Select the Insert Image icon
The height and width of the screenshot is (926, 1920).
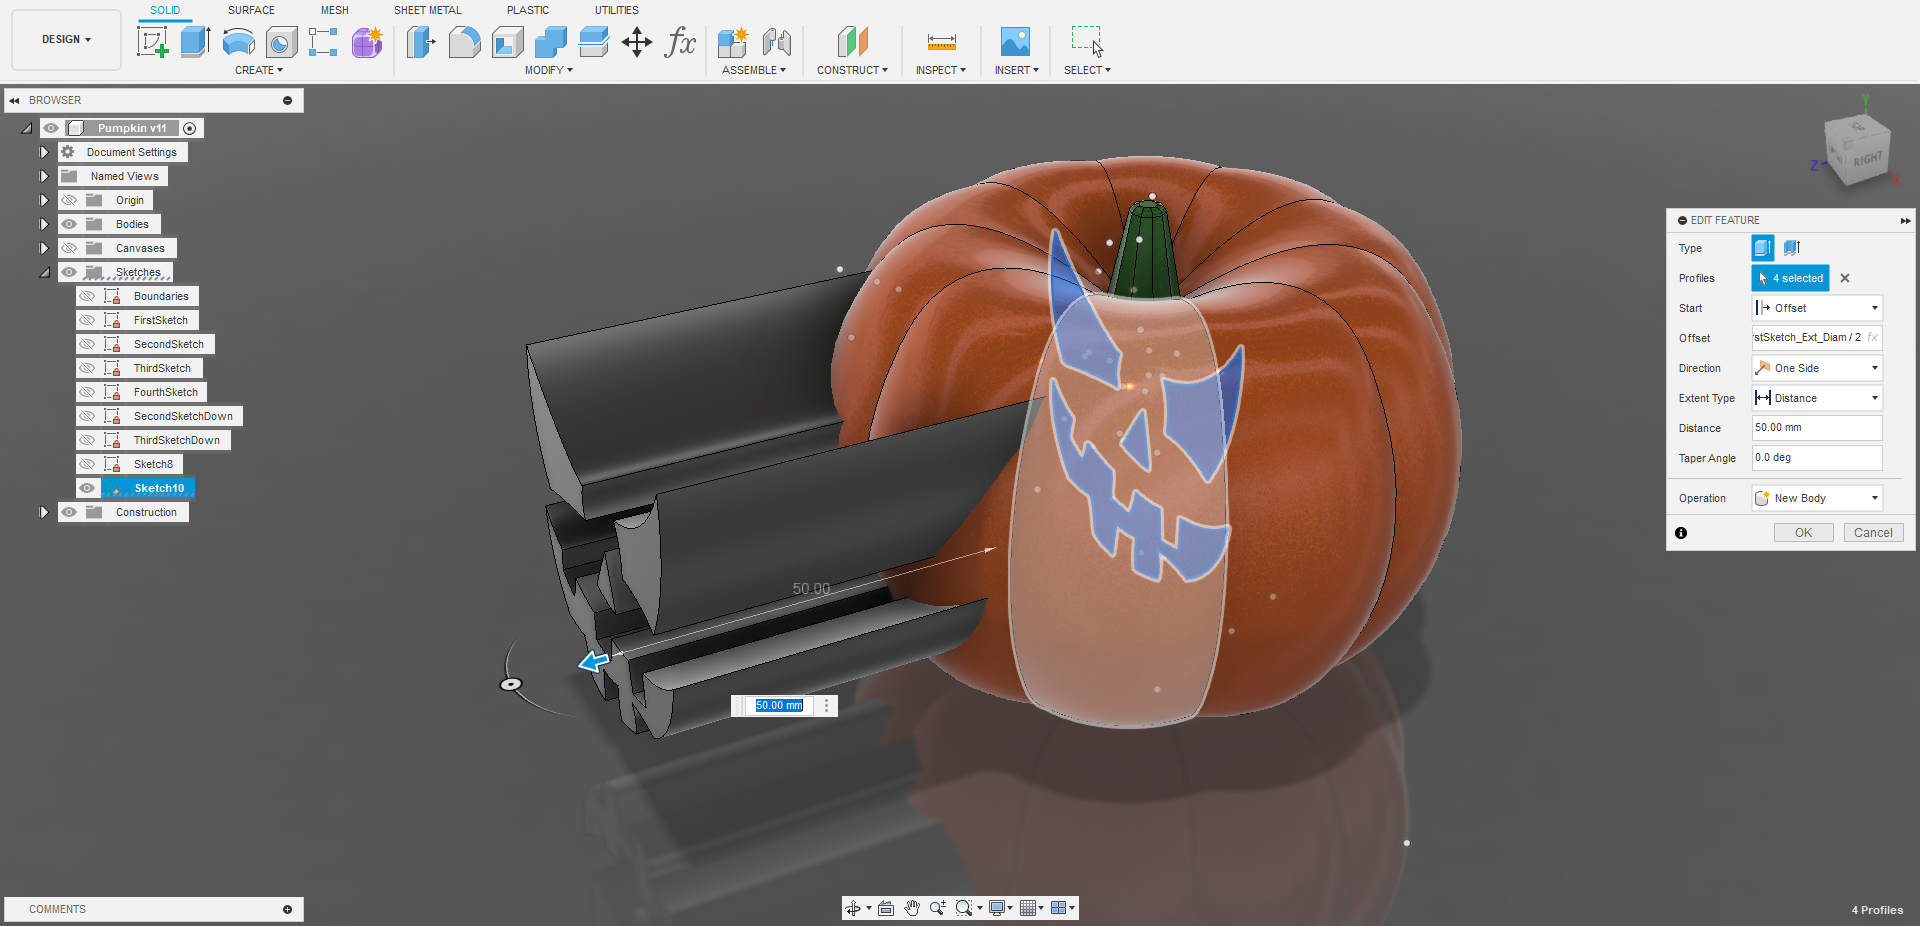(1015, 42)
